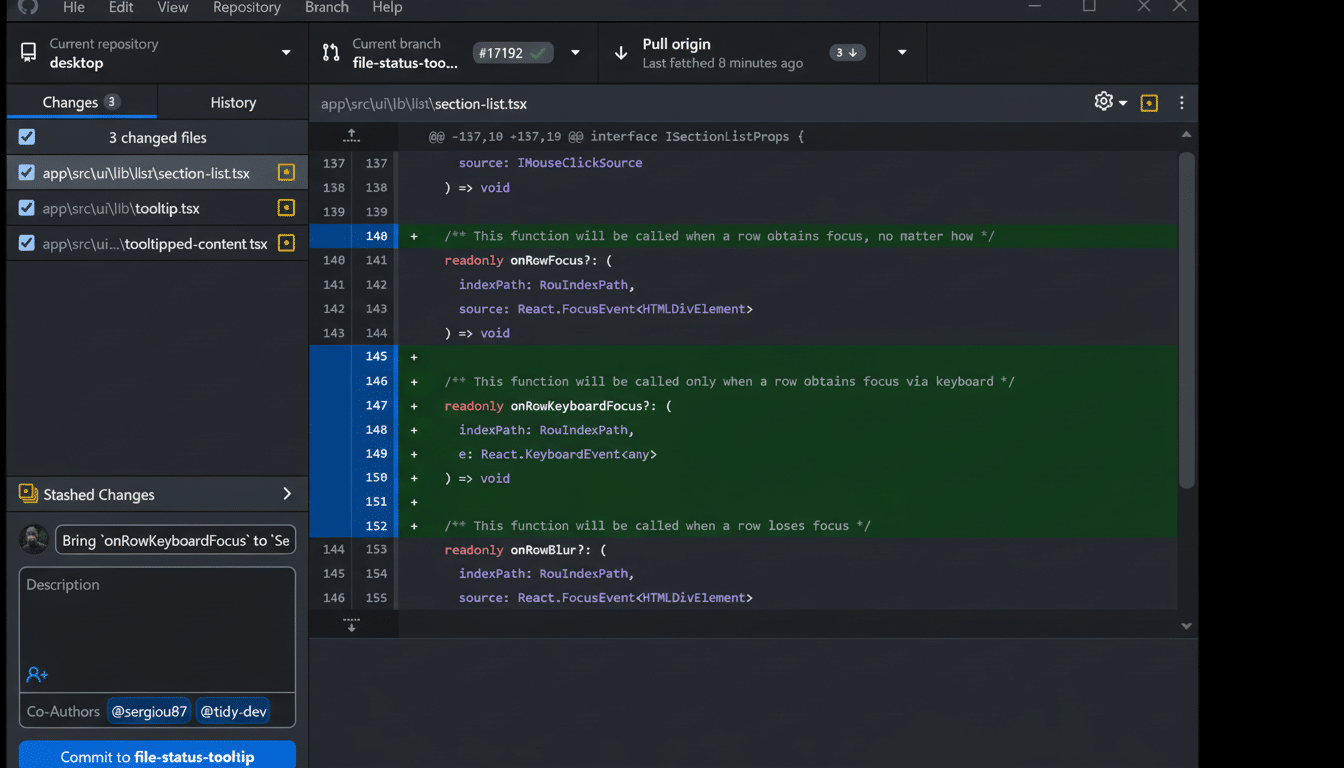Click the @tidy-dev co-author chip
1344x768 pixels.
(x=233, y=711)
